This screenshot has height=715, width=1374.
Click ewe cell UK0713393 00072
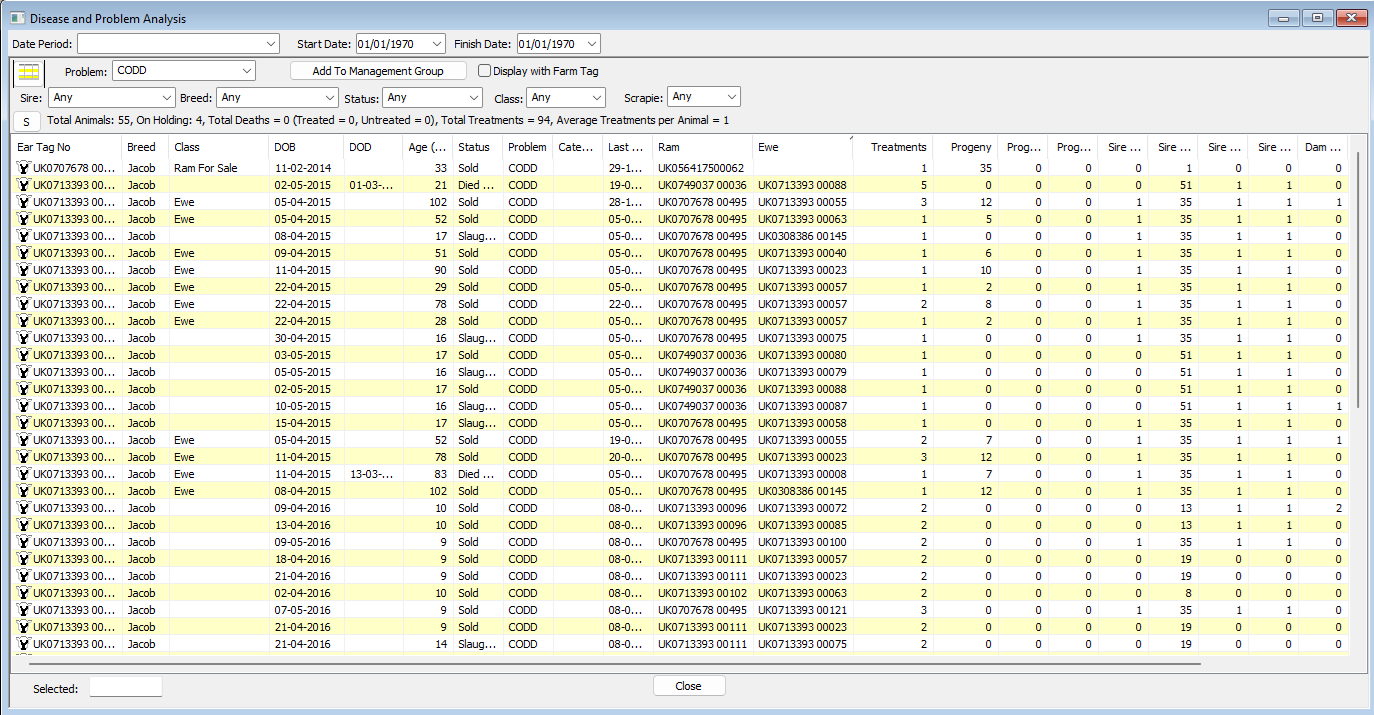point(802,508)
